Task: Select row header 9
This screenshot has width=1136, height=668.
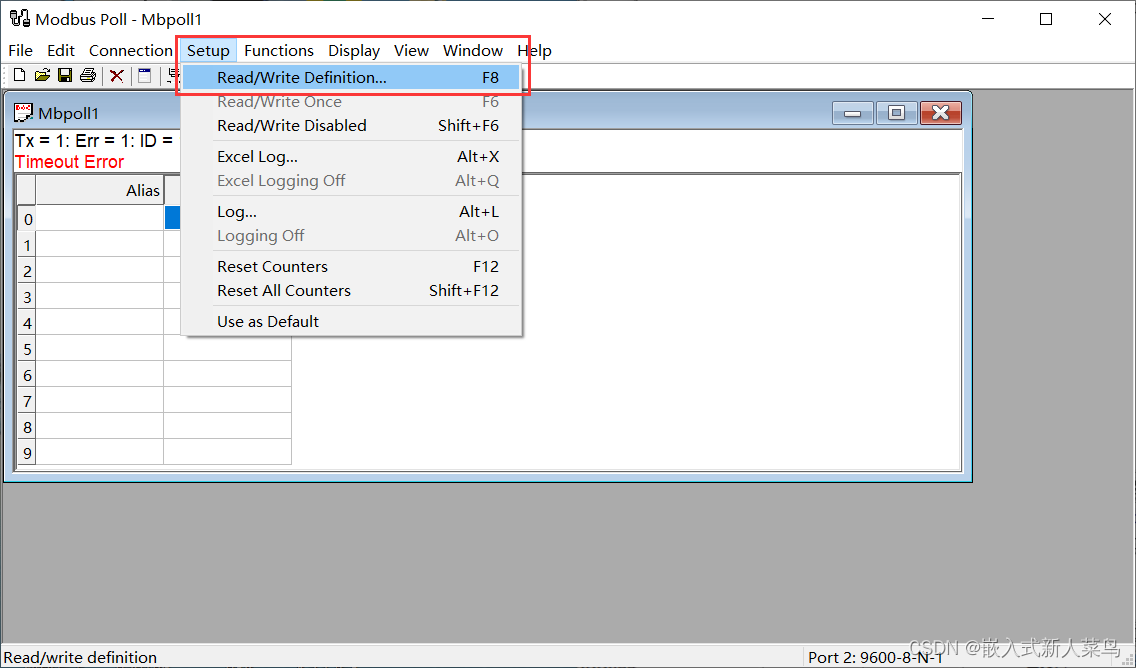Action: click(27, 453)
